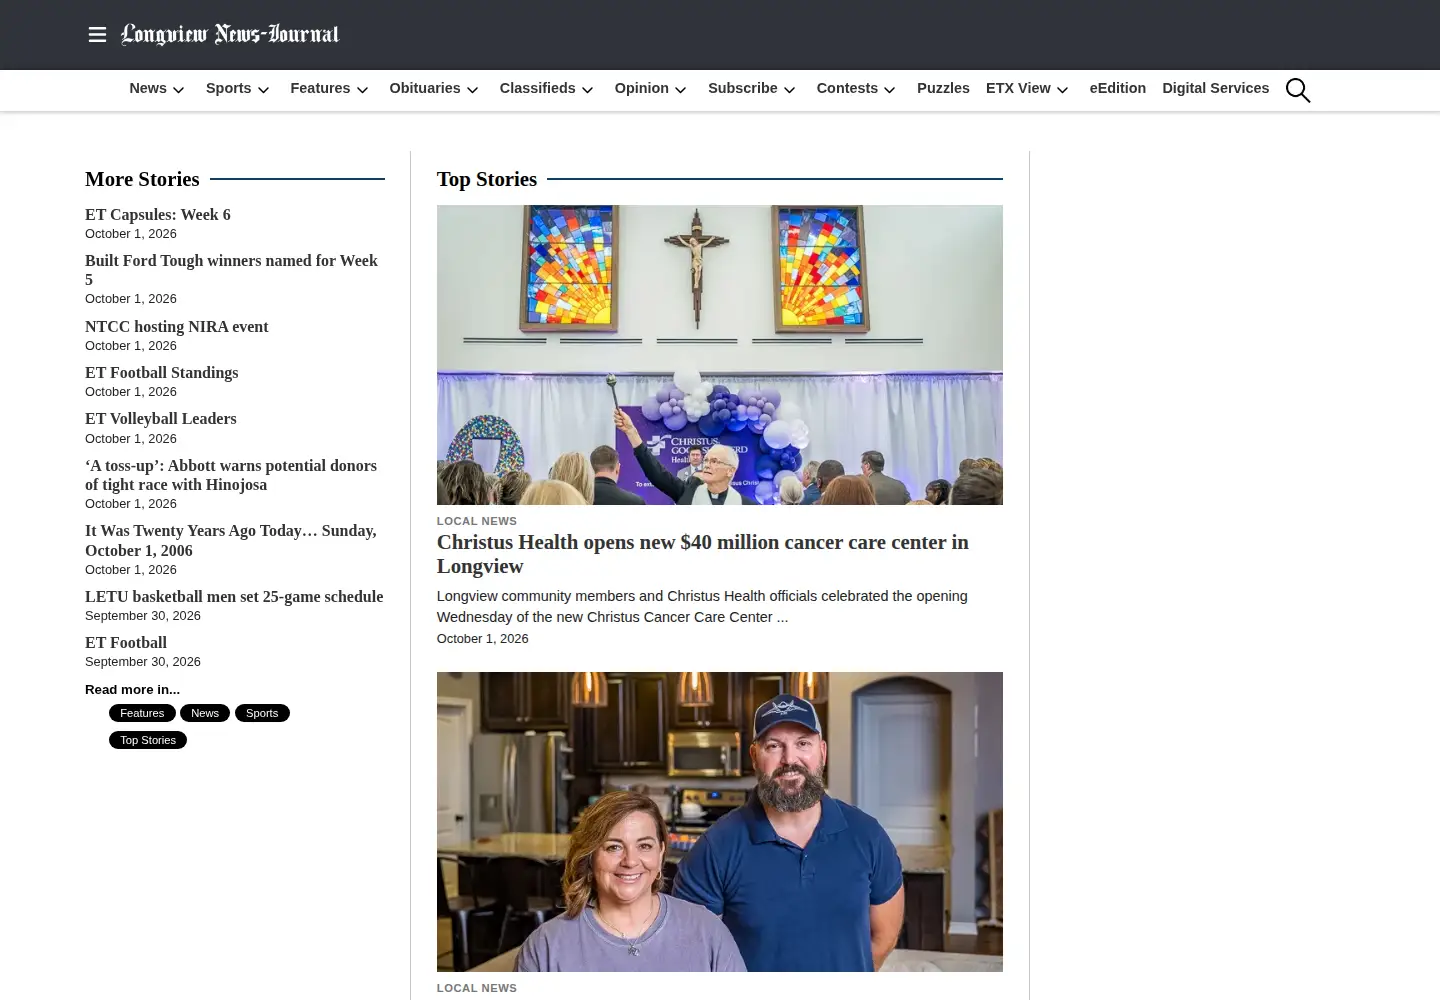The image size is (1440, 1000).
Task: Open Abbott warns potential donors story
Action: coord(231,475)
